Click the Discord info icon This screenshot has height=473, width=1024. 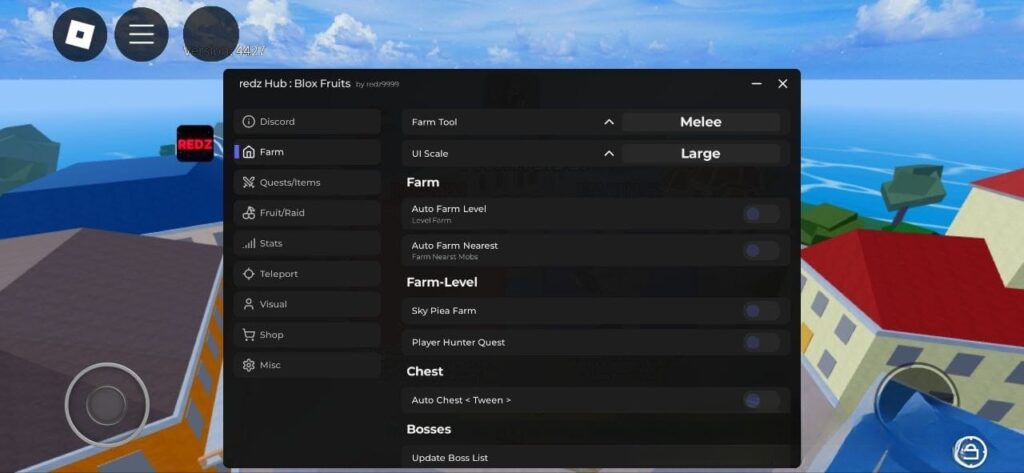(248, 122)
